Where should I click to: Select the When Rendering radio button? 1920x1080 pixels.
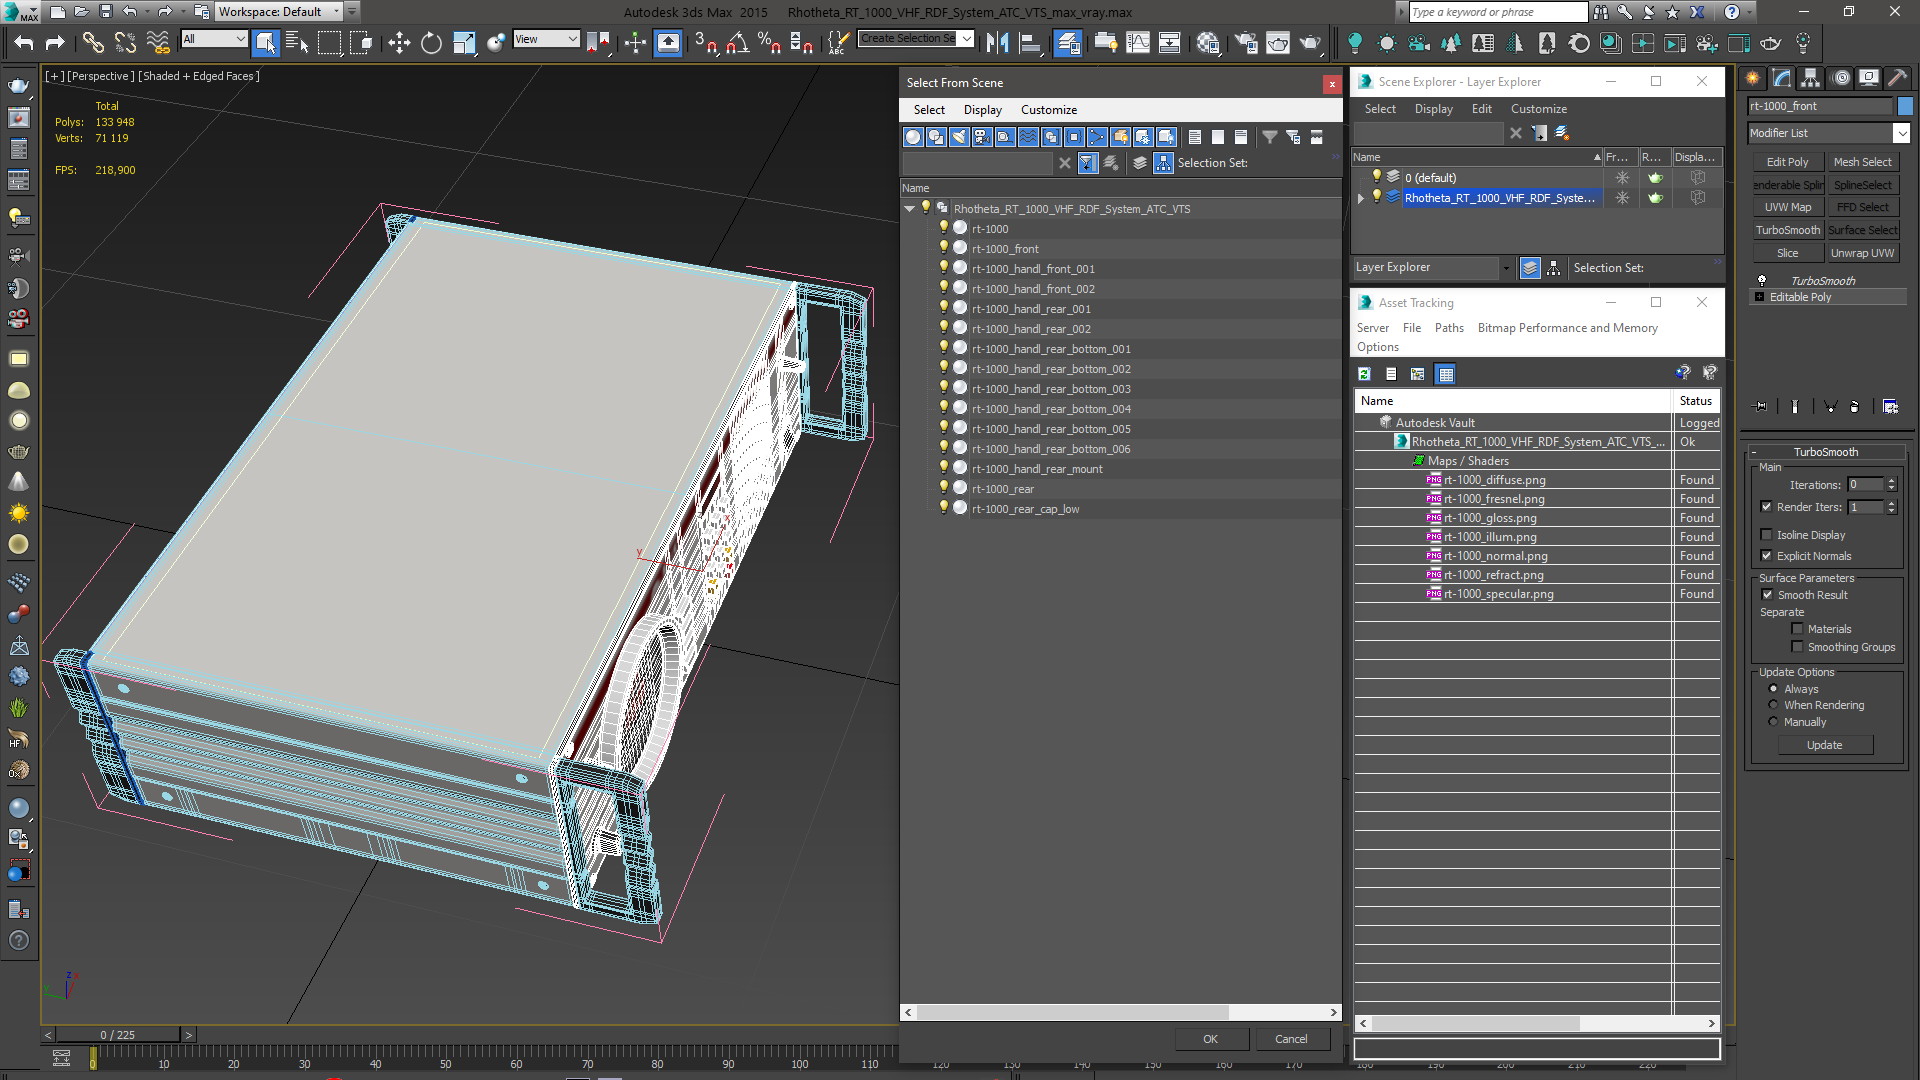(1773, 705)
